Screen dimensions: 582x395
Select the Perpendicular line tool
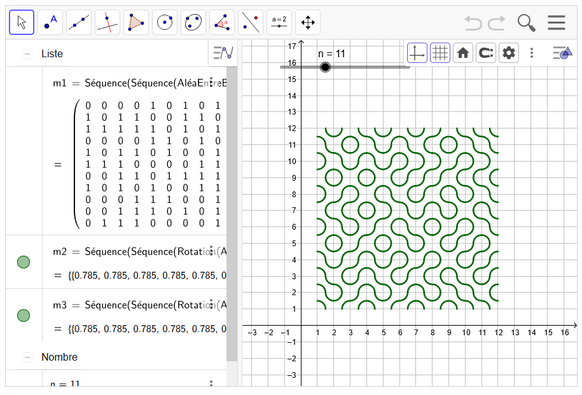(x=107, y=22)
